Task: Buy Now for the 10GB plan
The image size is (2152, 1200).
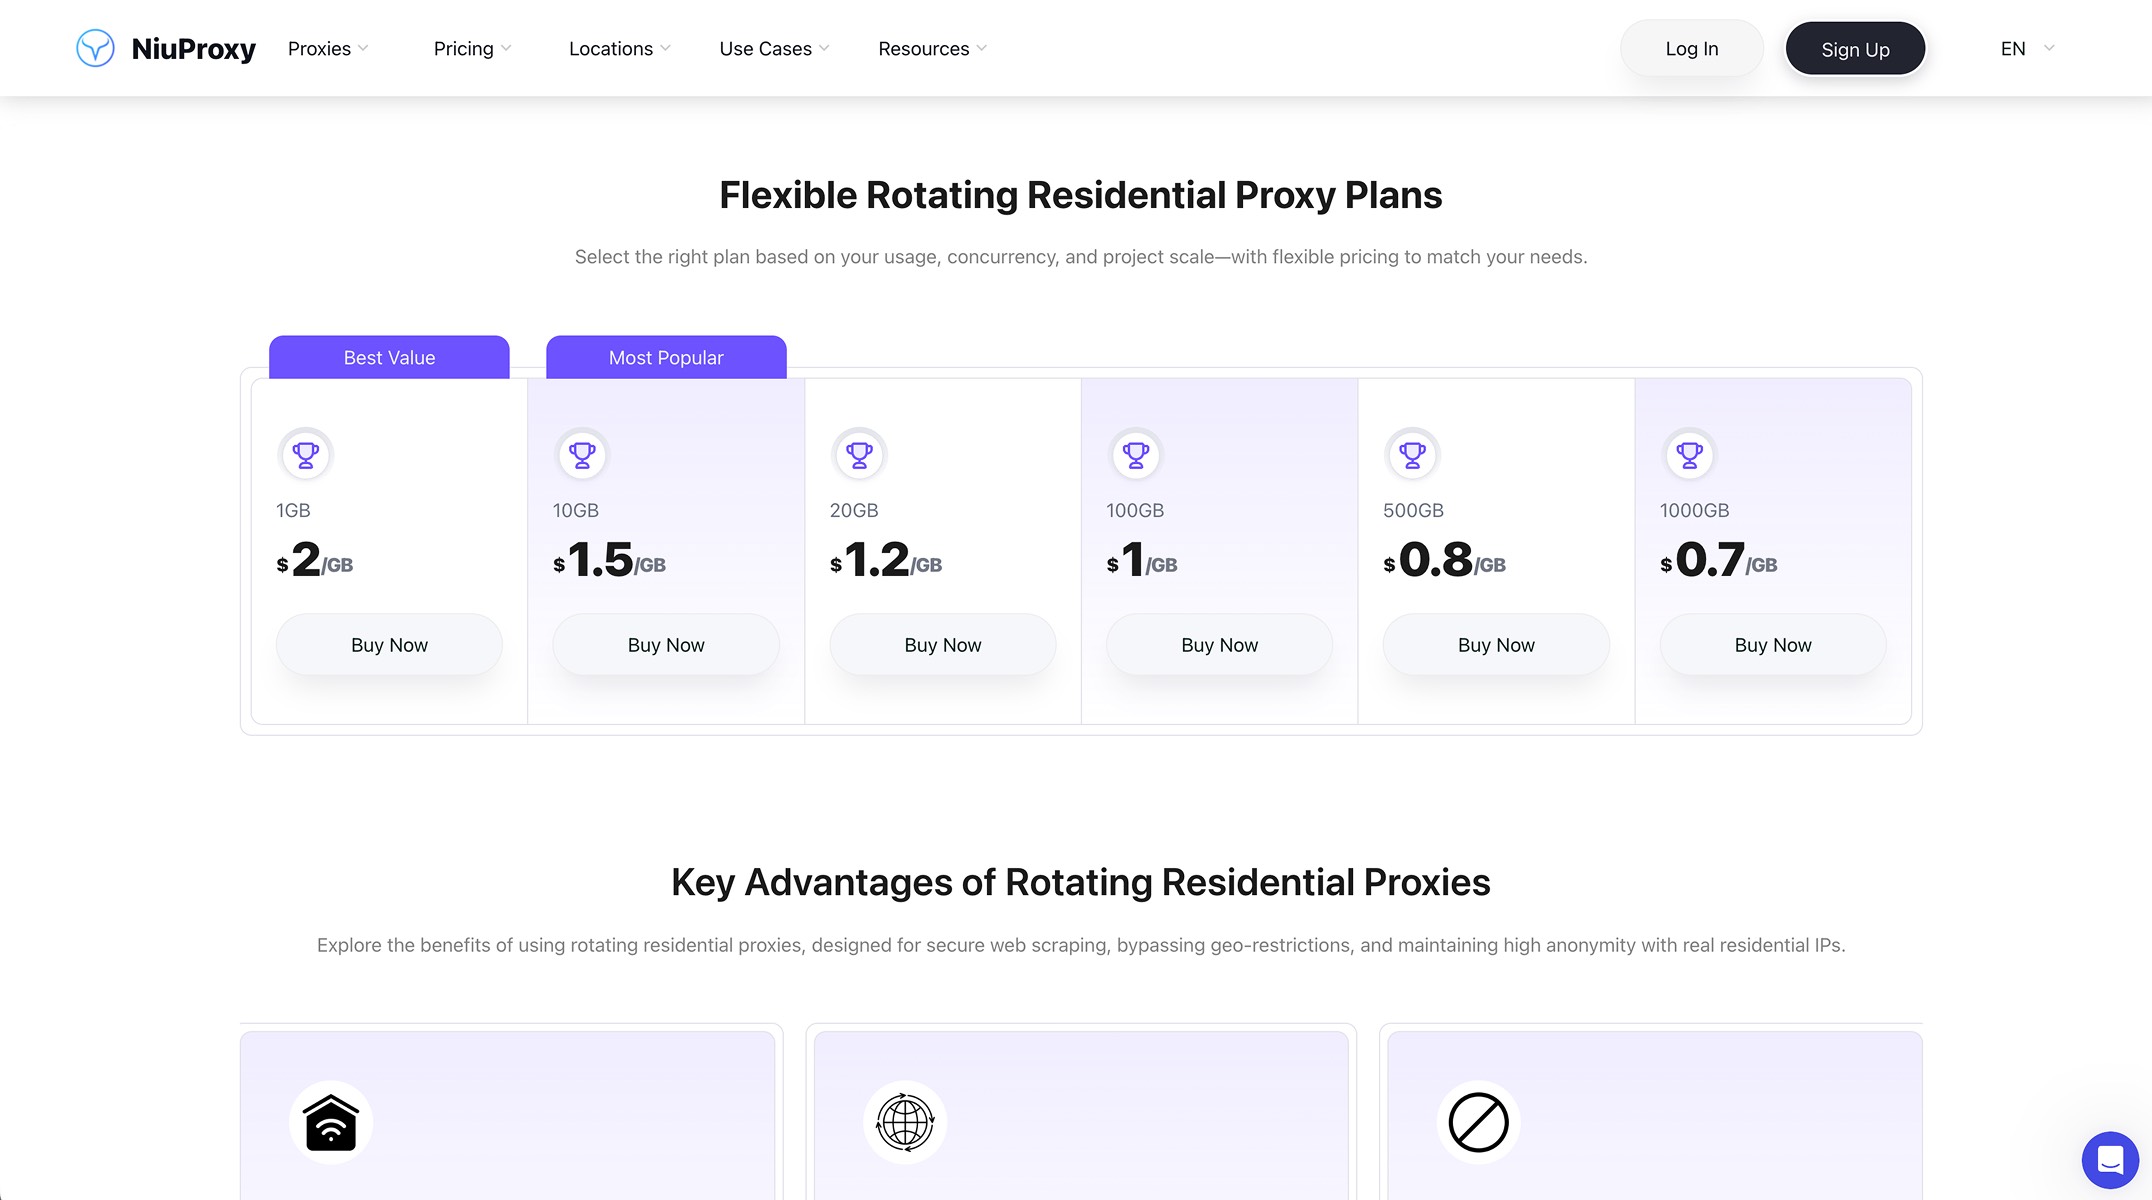Action: (666, 645)
